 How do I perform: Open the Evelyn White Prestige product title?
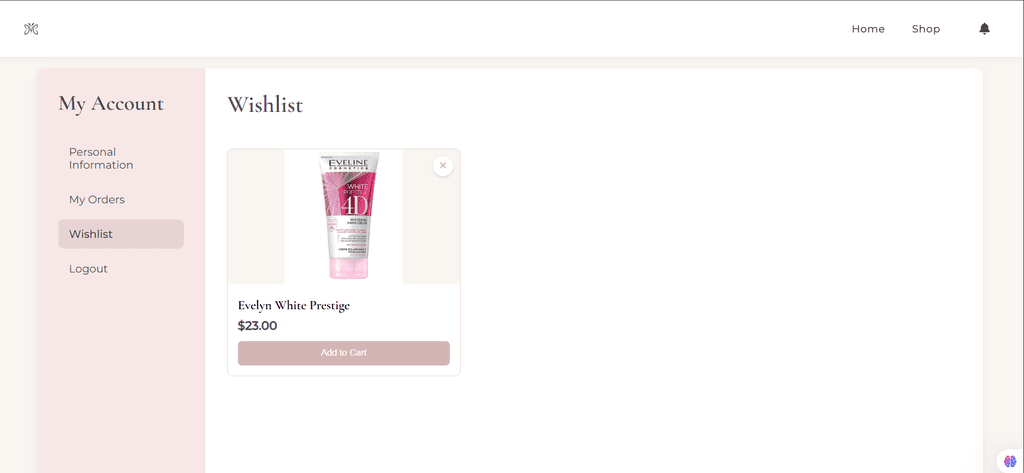(x=294, y=305)
